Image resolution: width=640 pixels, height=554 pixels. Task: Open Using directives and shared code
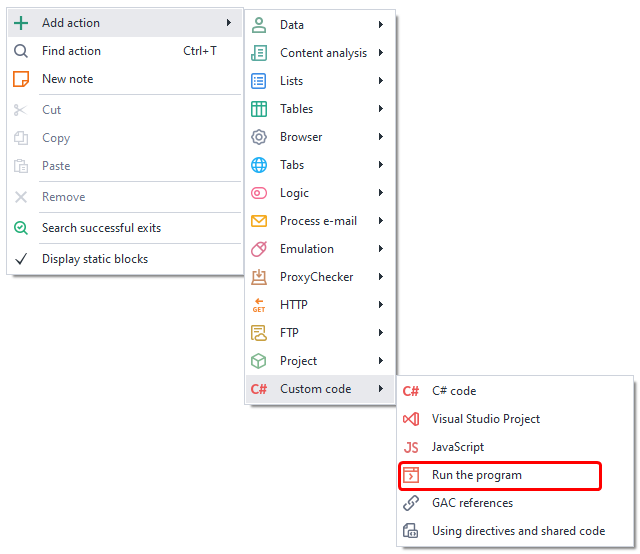pyautogui.click(x=517, y=531)
